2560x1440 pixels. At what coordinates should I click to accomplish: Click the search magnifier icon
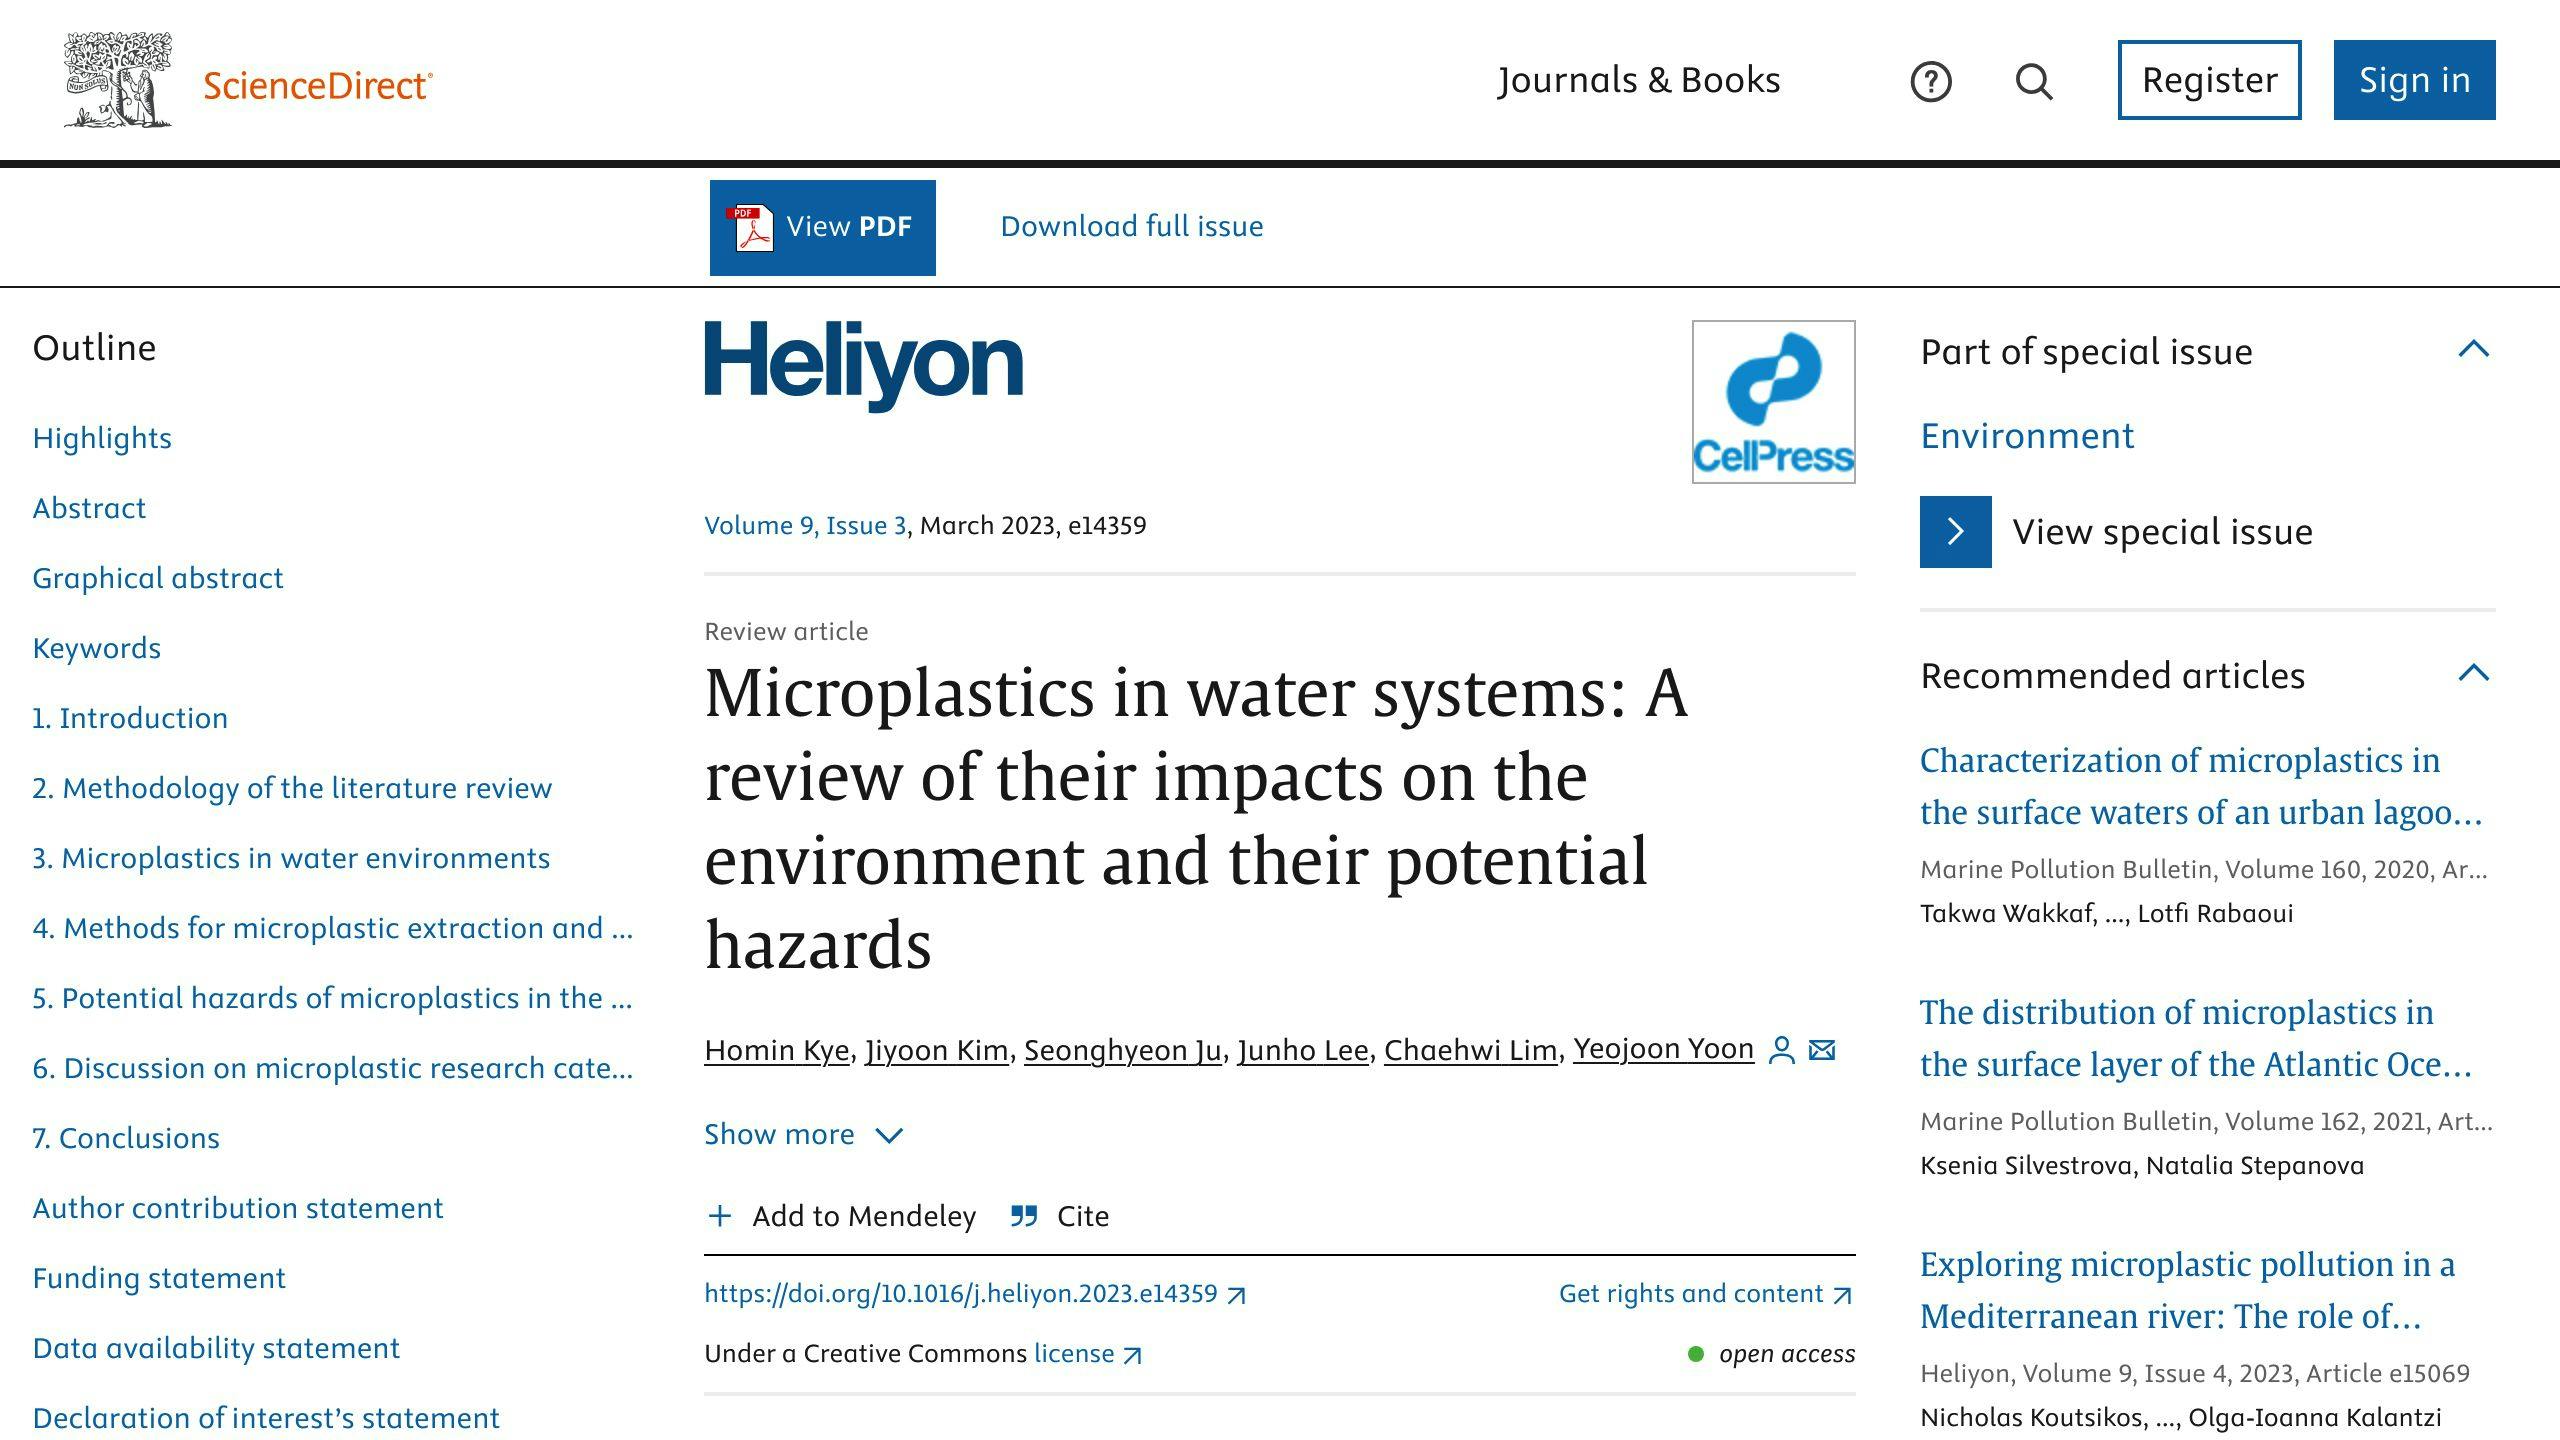(x=2033, y=82)
